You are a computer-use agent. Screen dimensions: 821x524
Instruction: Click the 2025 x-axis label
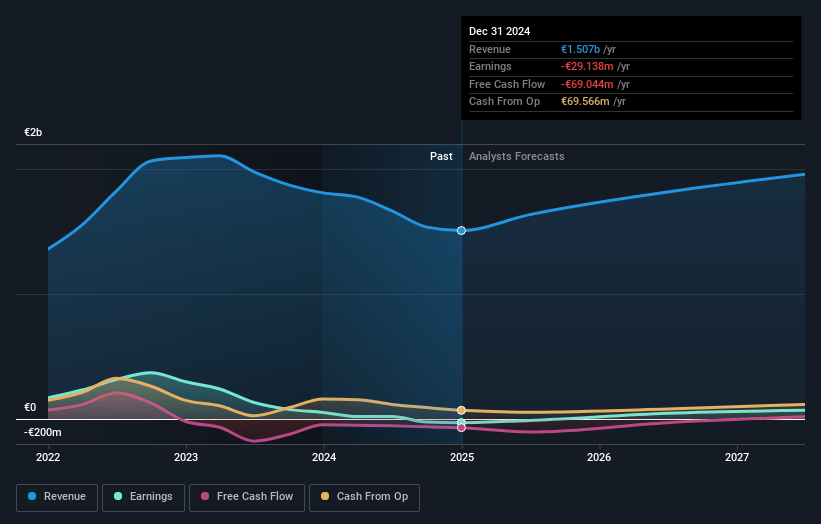pos(462,458)
